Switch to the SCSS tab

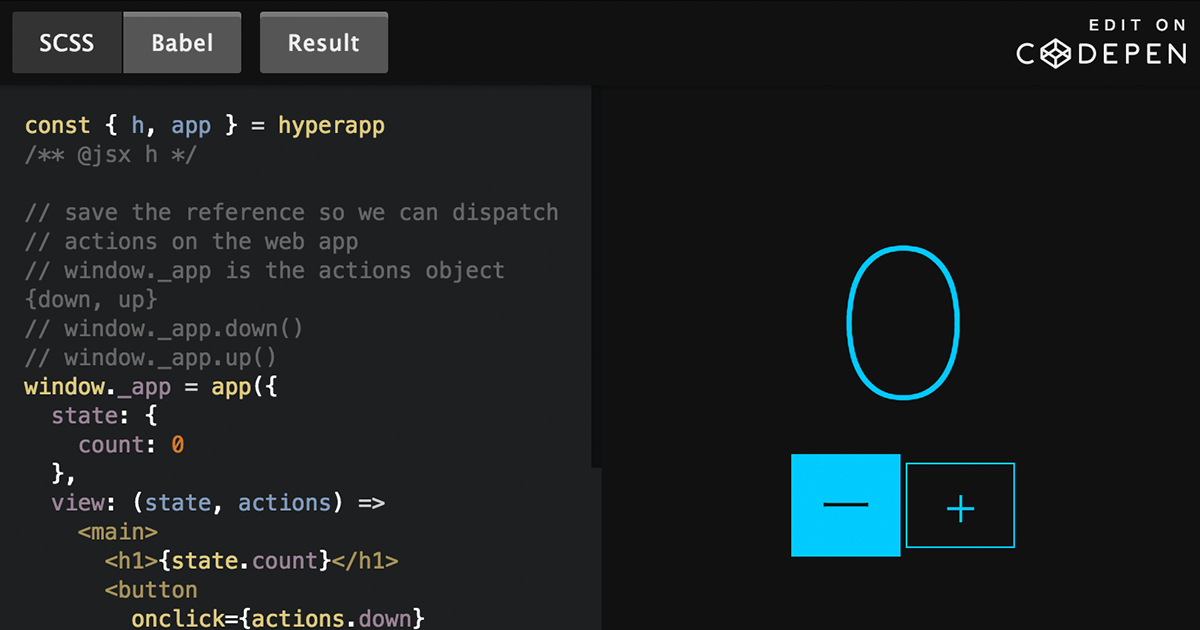(x=66, y=43)
